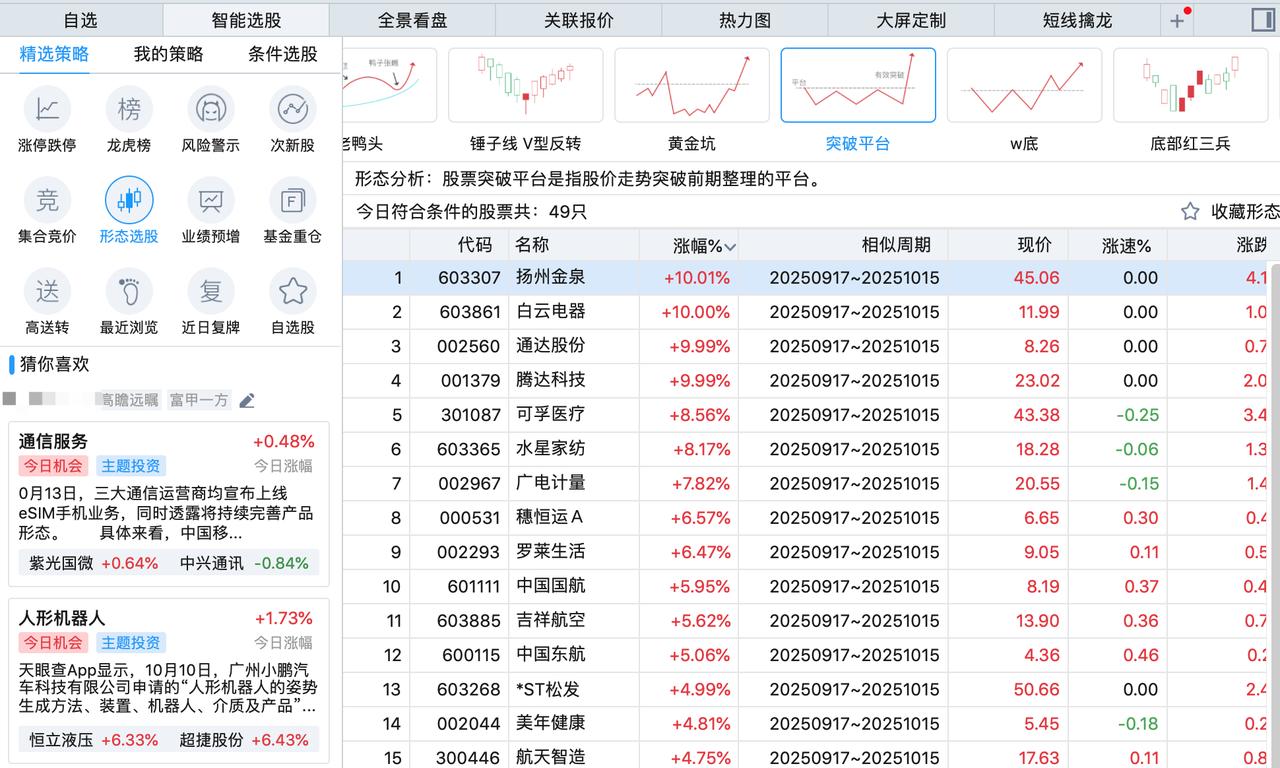
Task: Open the 次新股 icon
Action: coord(292,108)
